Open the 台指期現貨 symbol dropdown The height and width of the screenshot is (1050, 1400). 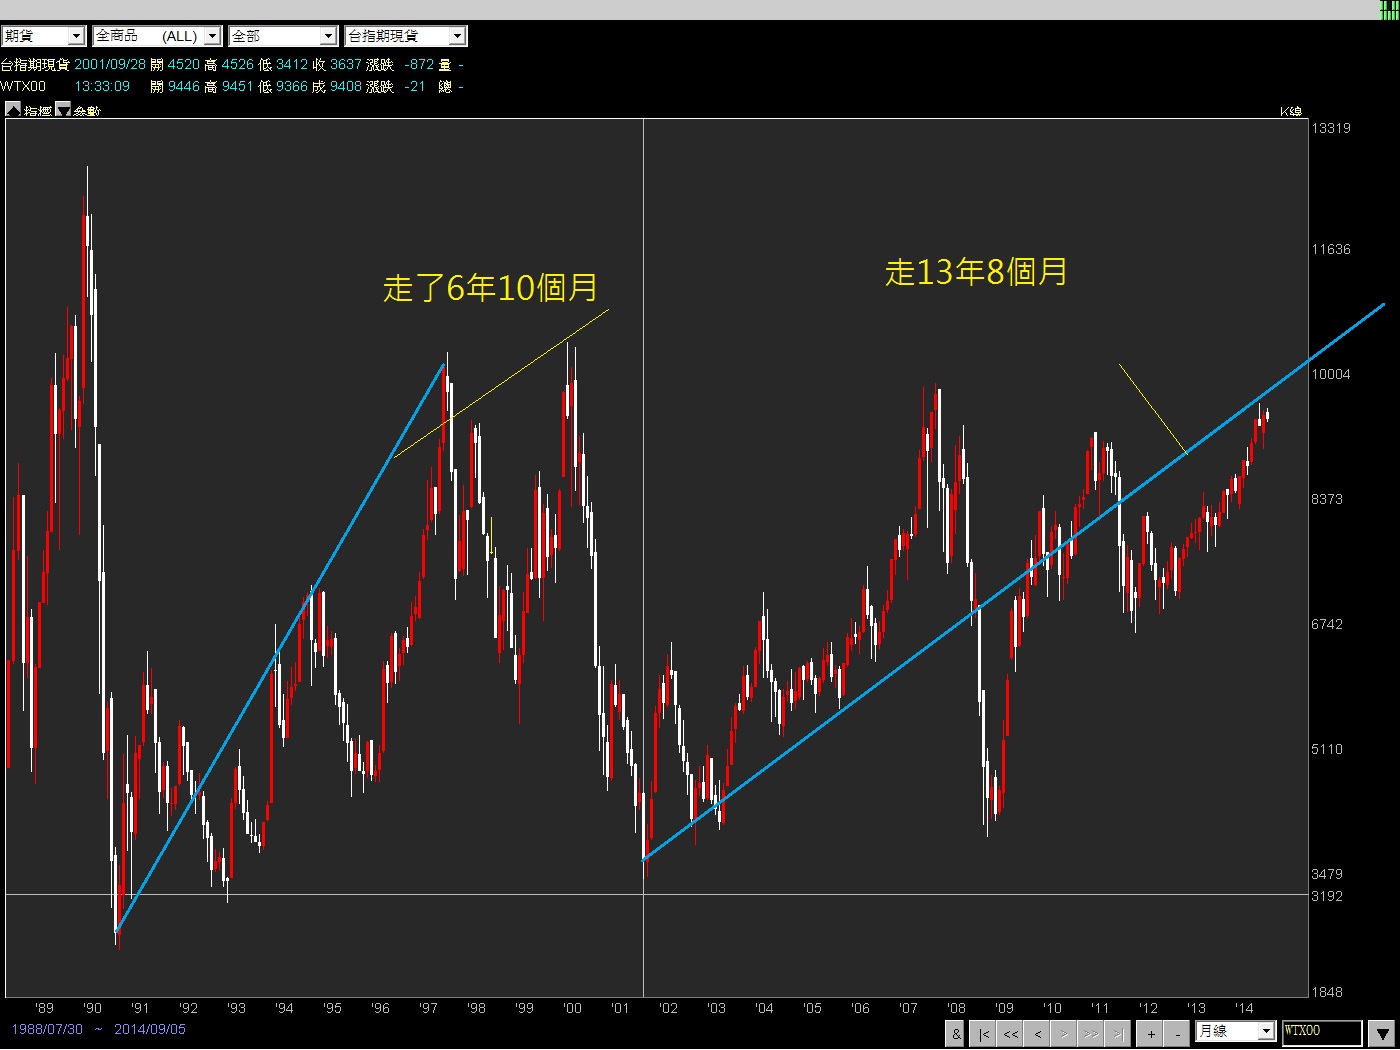point(405,36)
